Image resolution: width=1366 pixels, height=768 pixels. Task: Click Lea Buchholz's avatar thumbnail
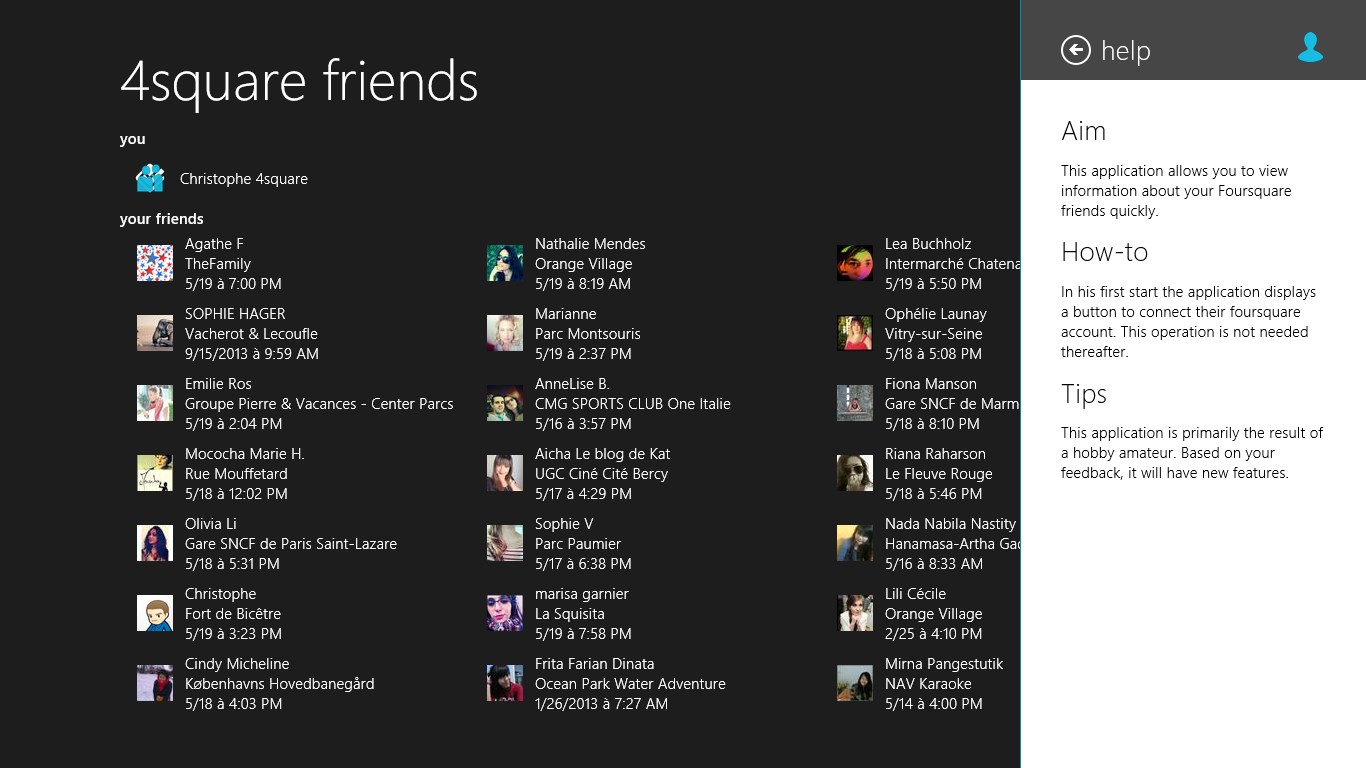coord(855,263)
